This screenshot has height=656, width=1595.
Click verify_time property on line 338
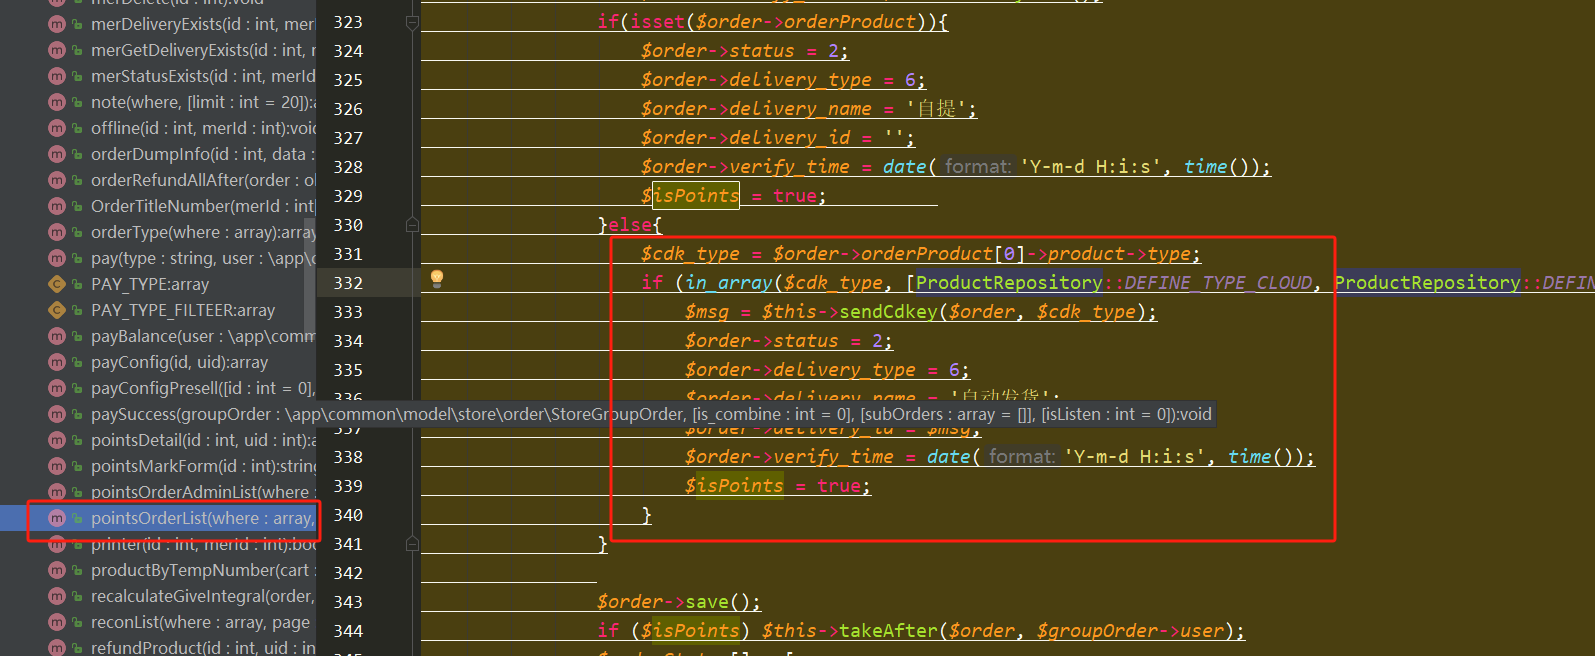pyautogui.click(x=833, y=457)
